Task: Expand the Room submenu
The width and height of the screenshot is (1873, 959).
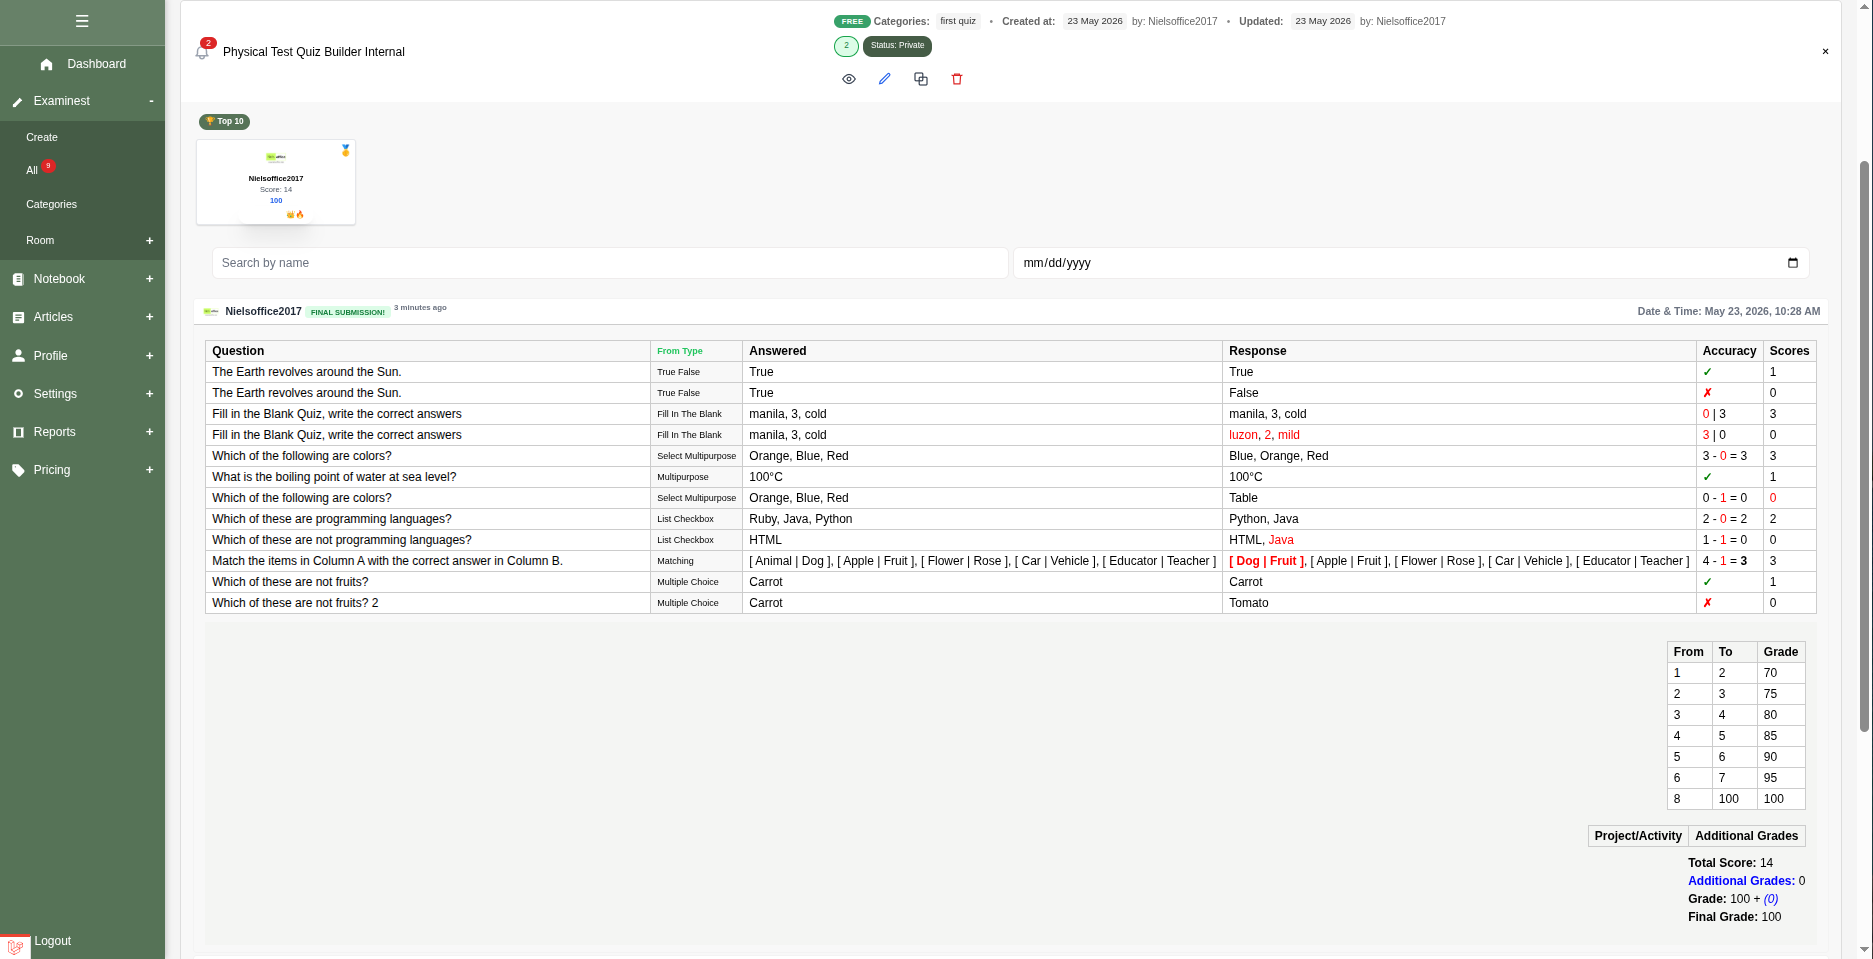Action: 150,241
